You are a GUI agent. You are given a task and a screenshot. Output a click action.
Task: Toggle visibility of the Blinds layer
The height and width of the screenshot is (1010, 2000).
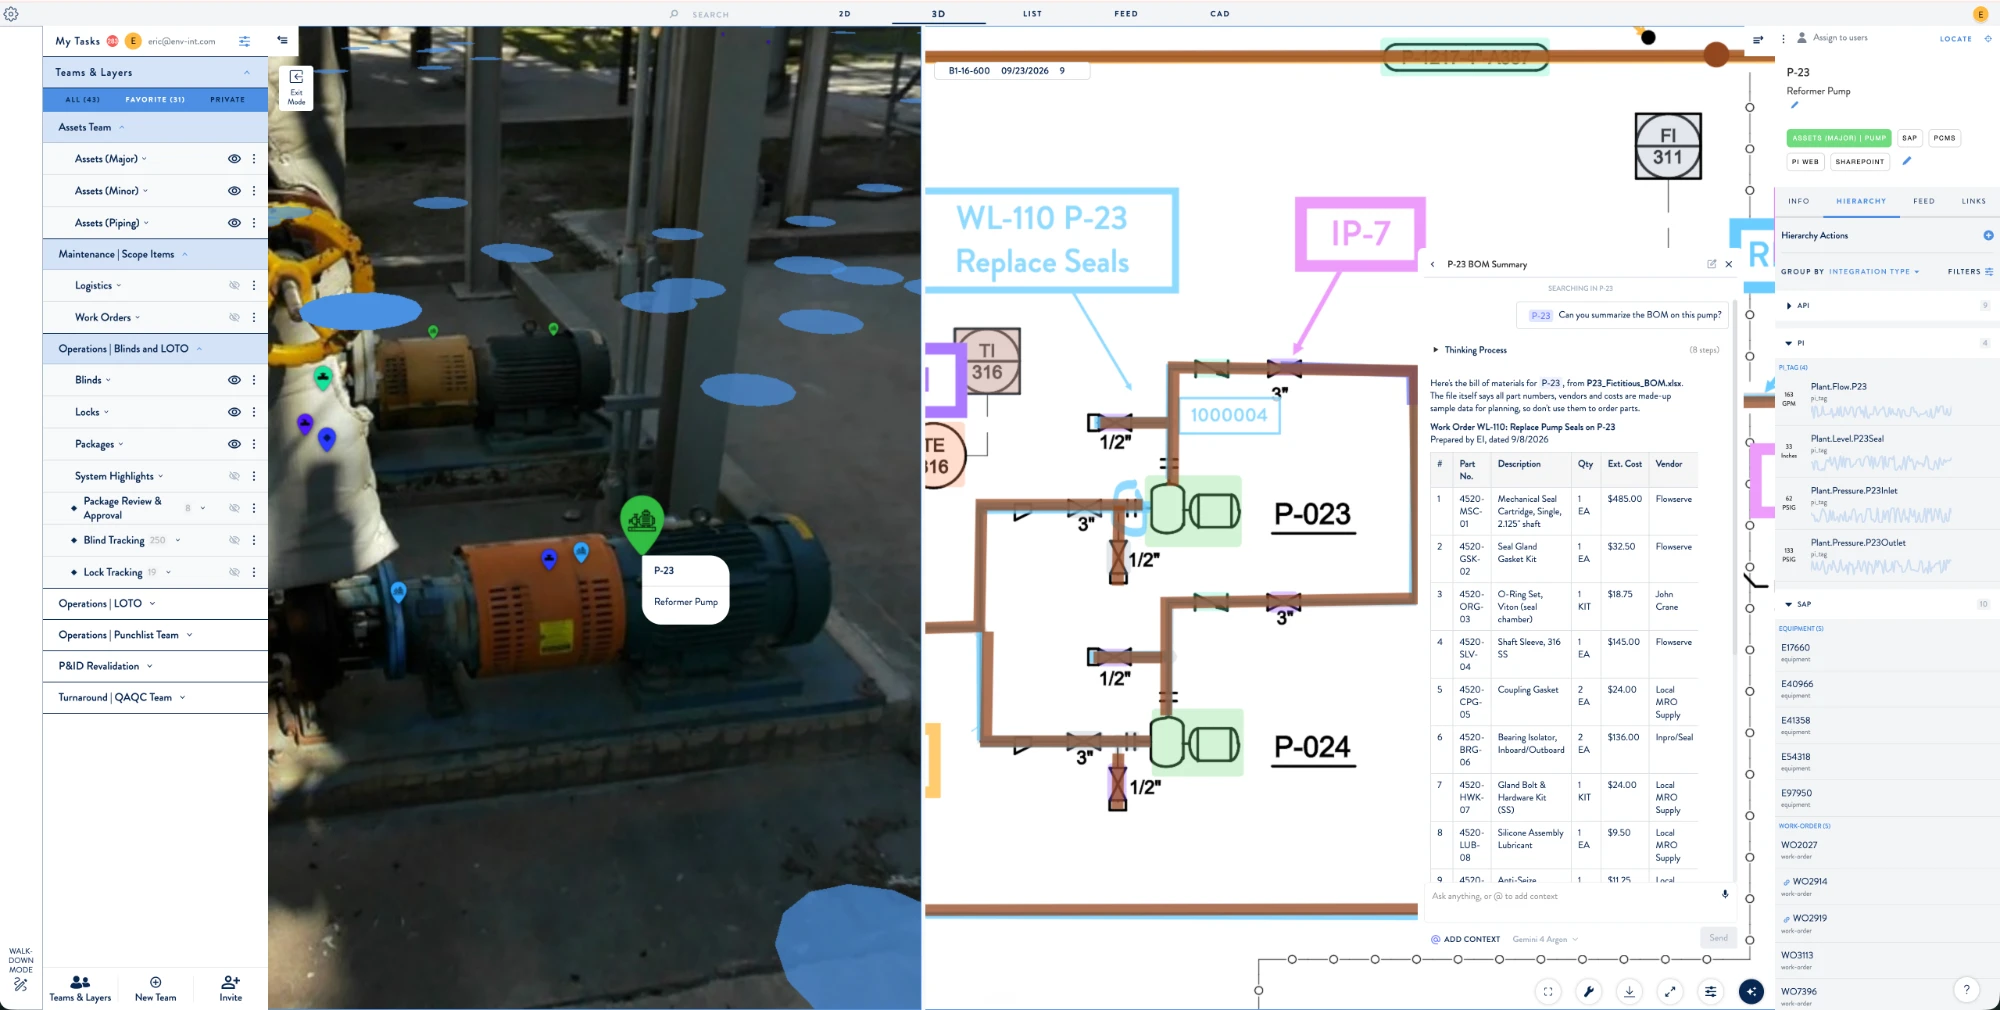[234, 380]
